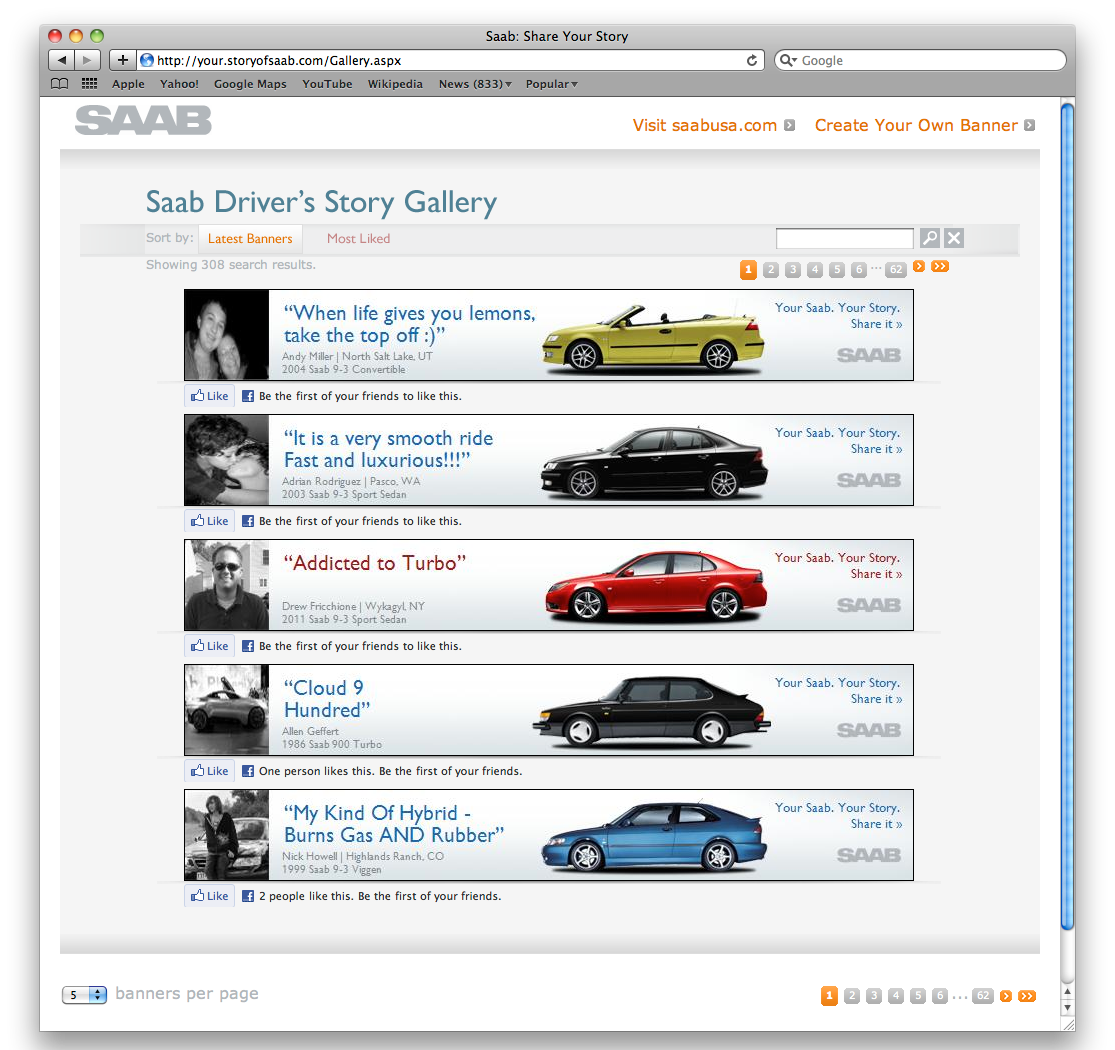Select page 1 in top pagination

click(748, 269)
